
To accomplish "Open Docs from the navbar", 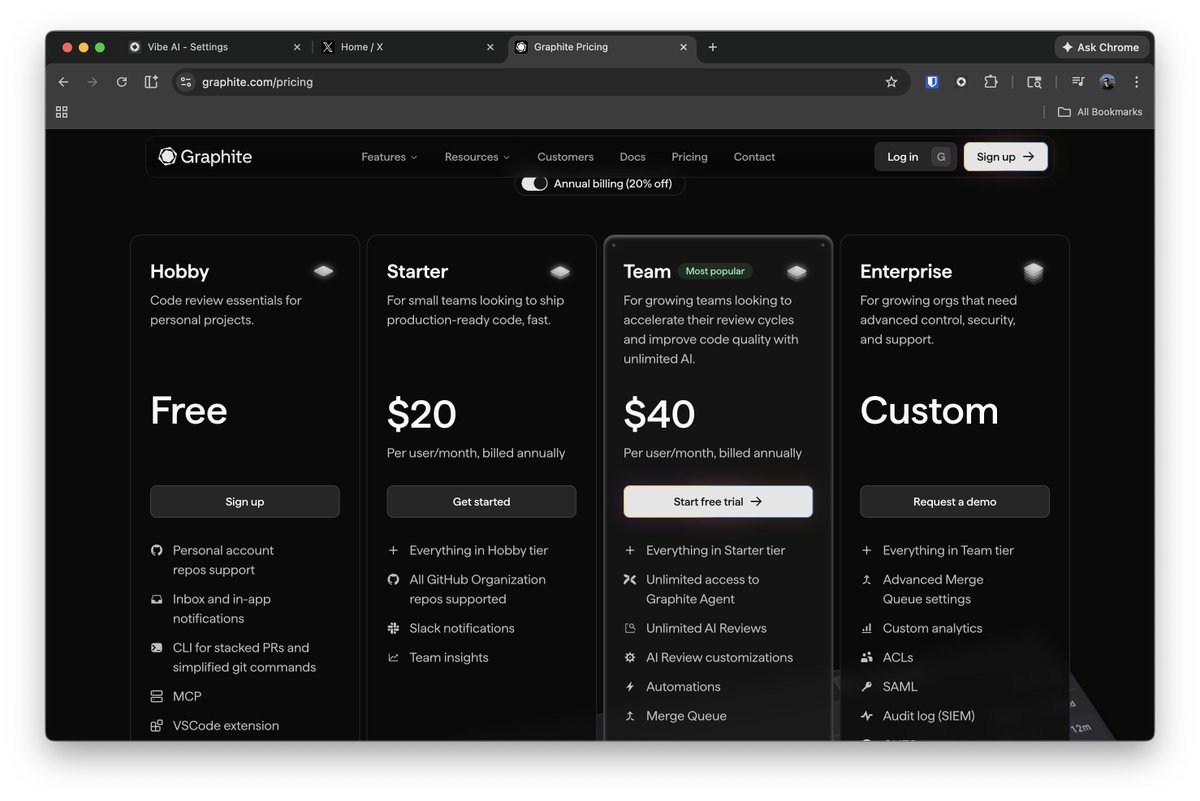I will coord(632,157).
